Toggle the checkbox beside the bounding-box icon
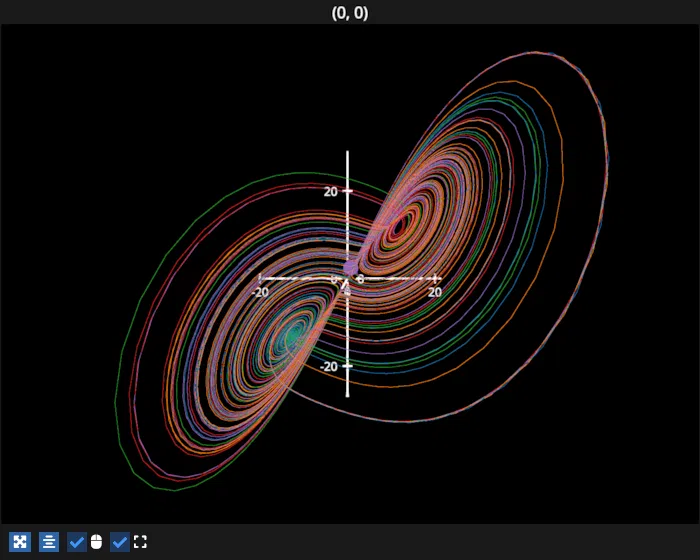Screen dimensions: 700x560 click(120, 542)
